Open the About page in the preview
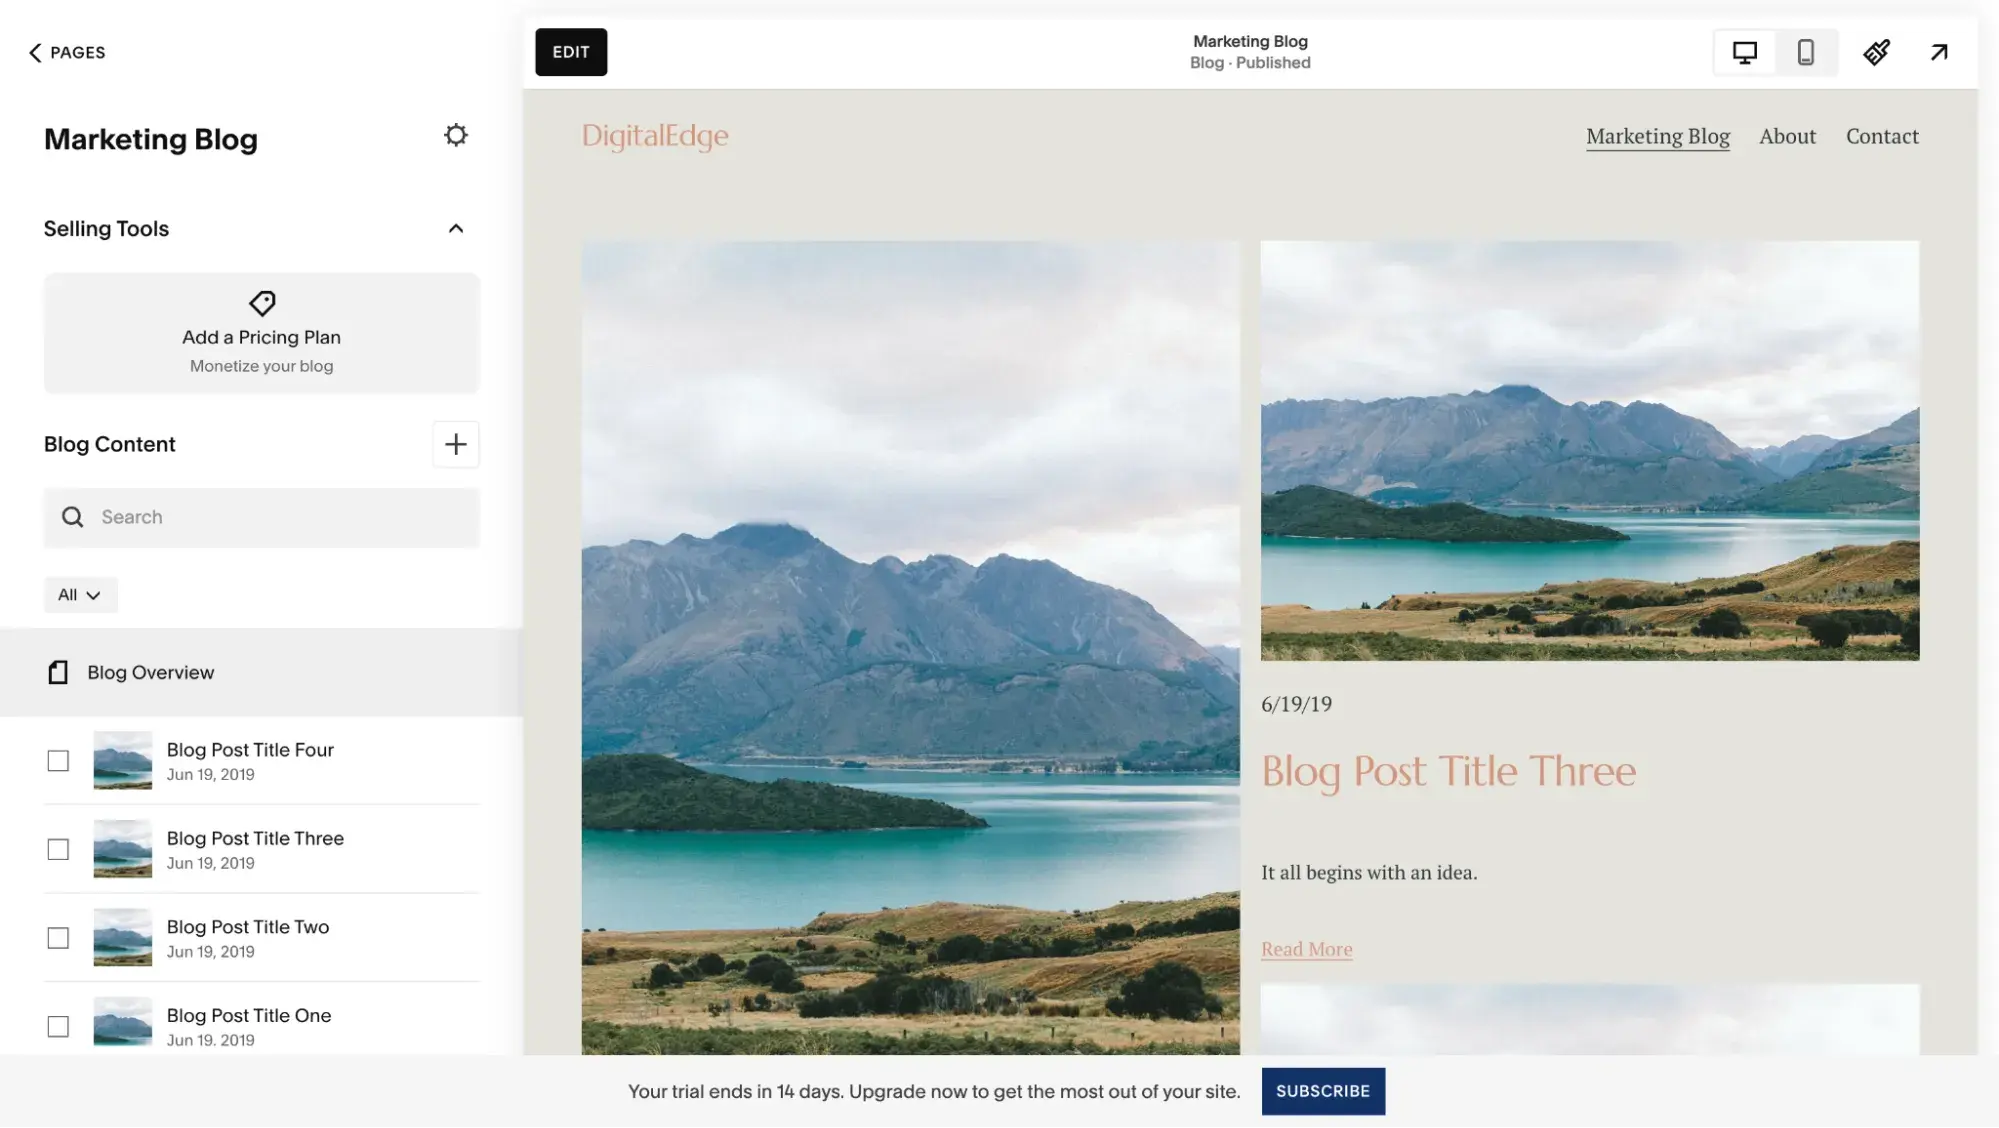The width and height of the screenshot is (1999, 1128). click(1787, 136)
